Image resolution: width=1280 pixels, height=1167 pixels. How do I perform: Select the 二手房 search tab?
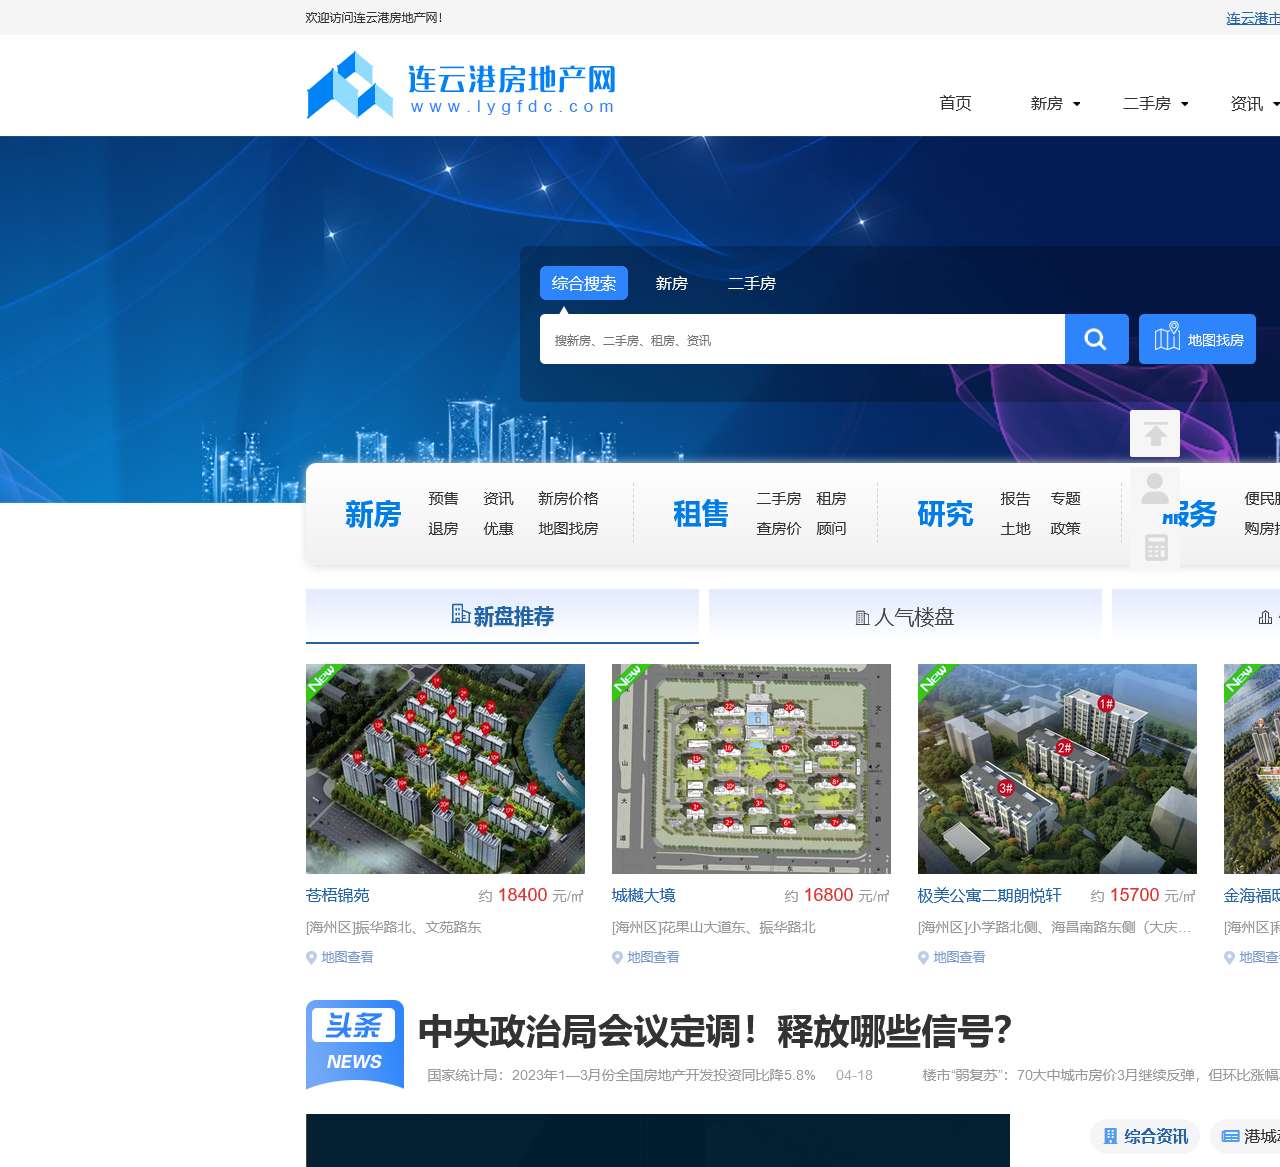click(x=752, y=283)
